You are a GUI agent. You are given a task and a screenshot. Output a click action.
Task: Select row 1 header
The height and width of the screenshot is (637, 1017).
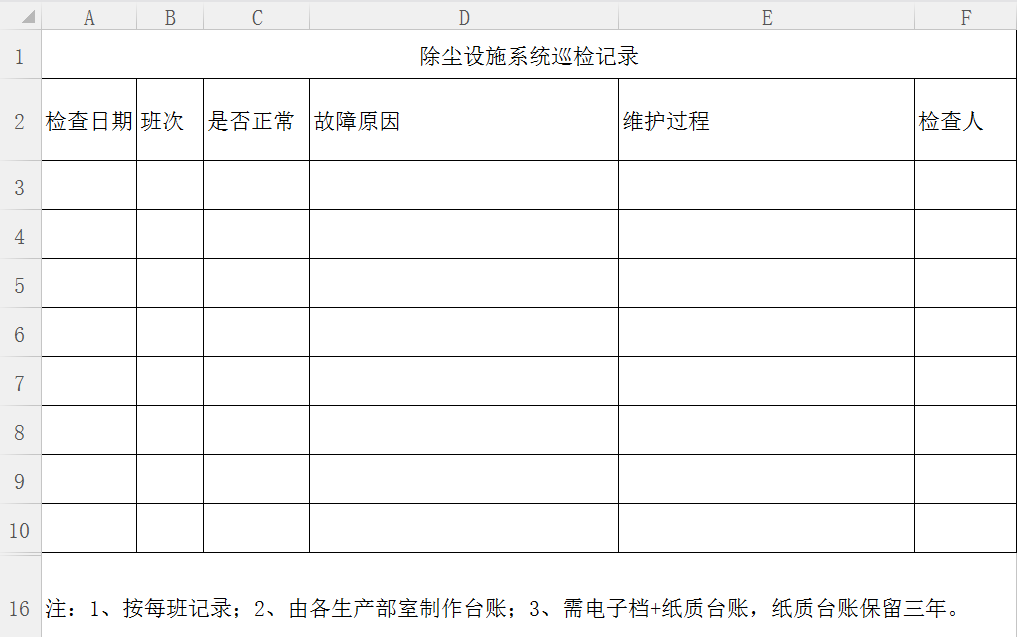coord(20,55)
